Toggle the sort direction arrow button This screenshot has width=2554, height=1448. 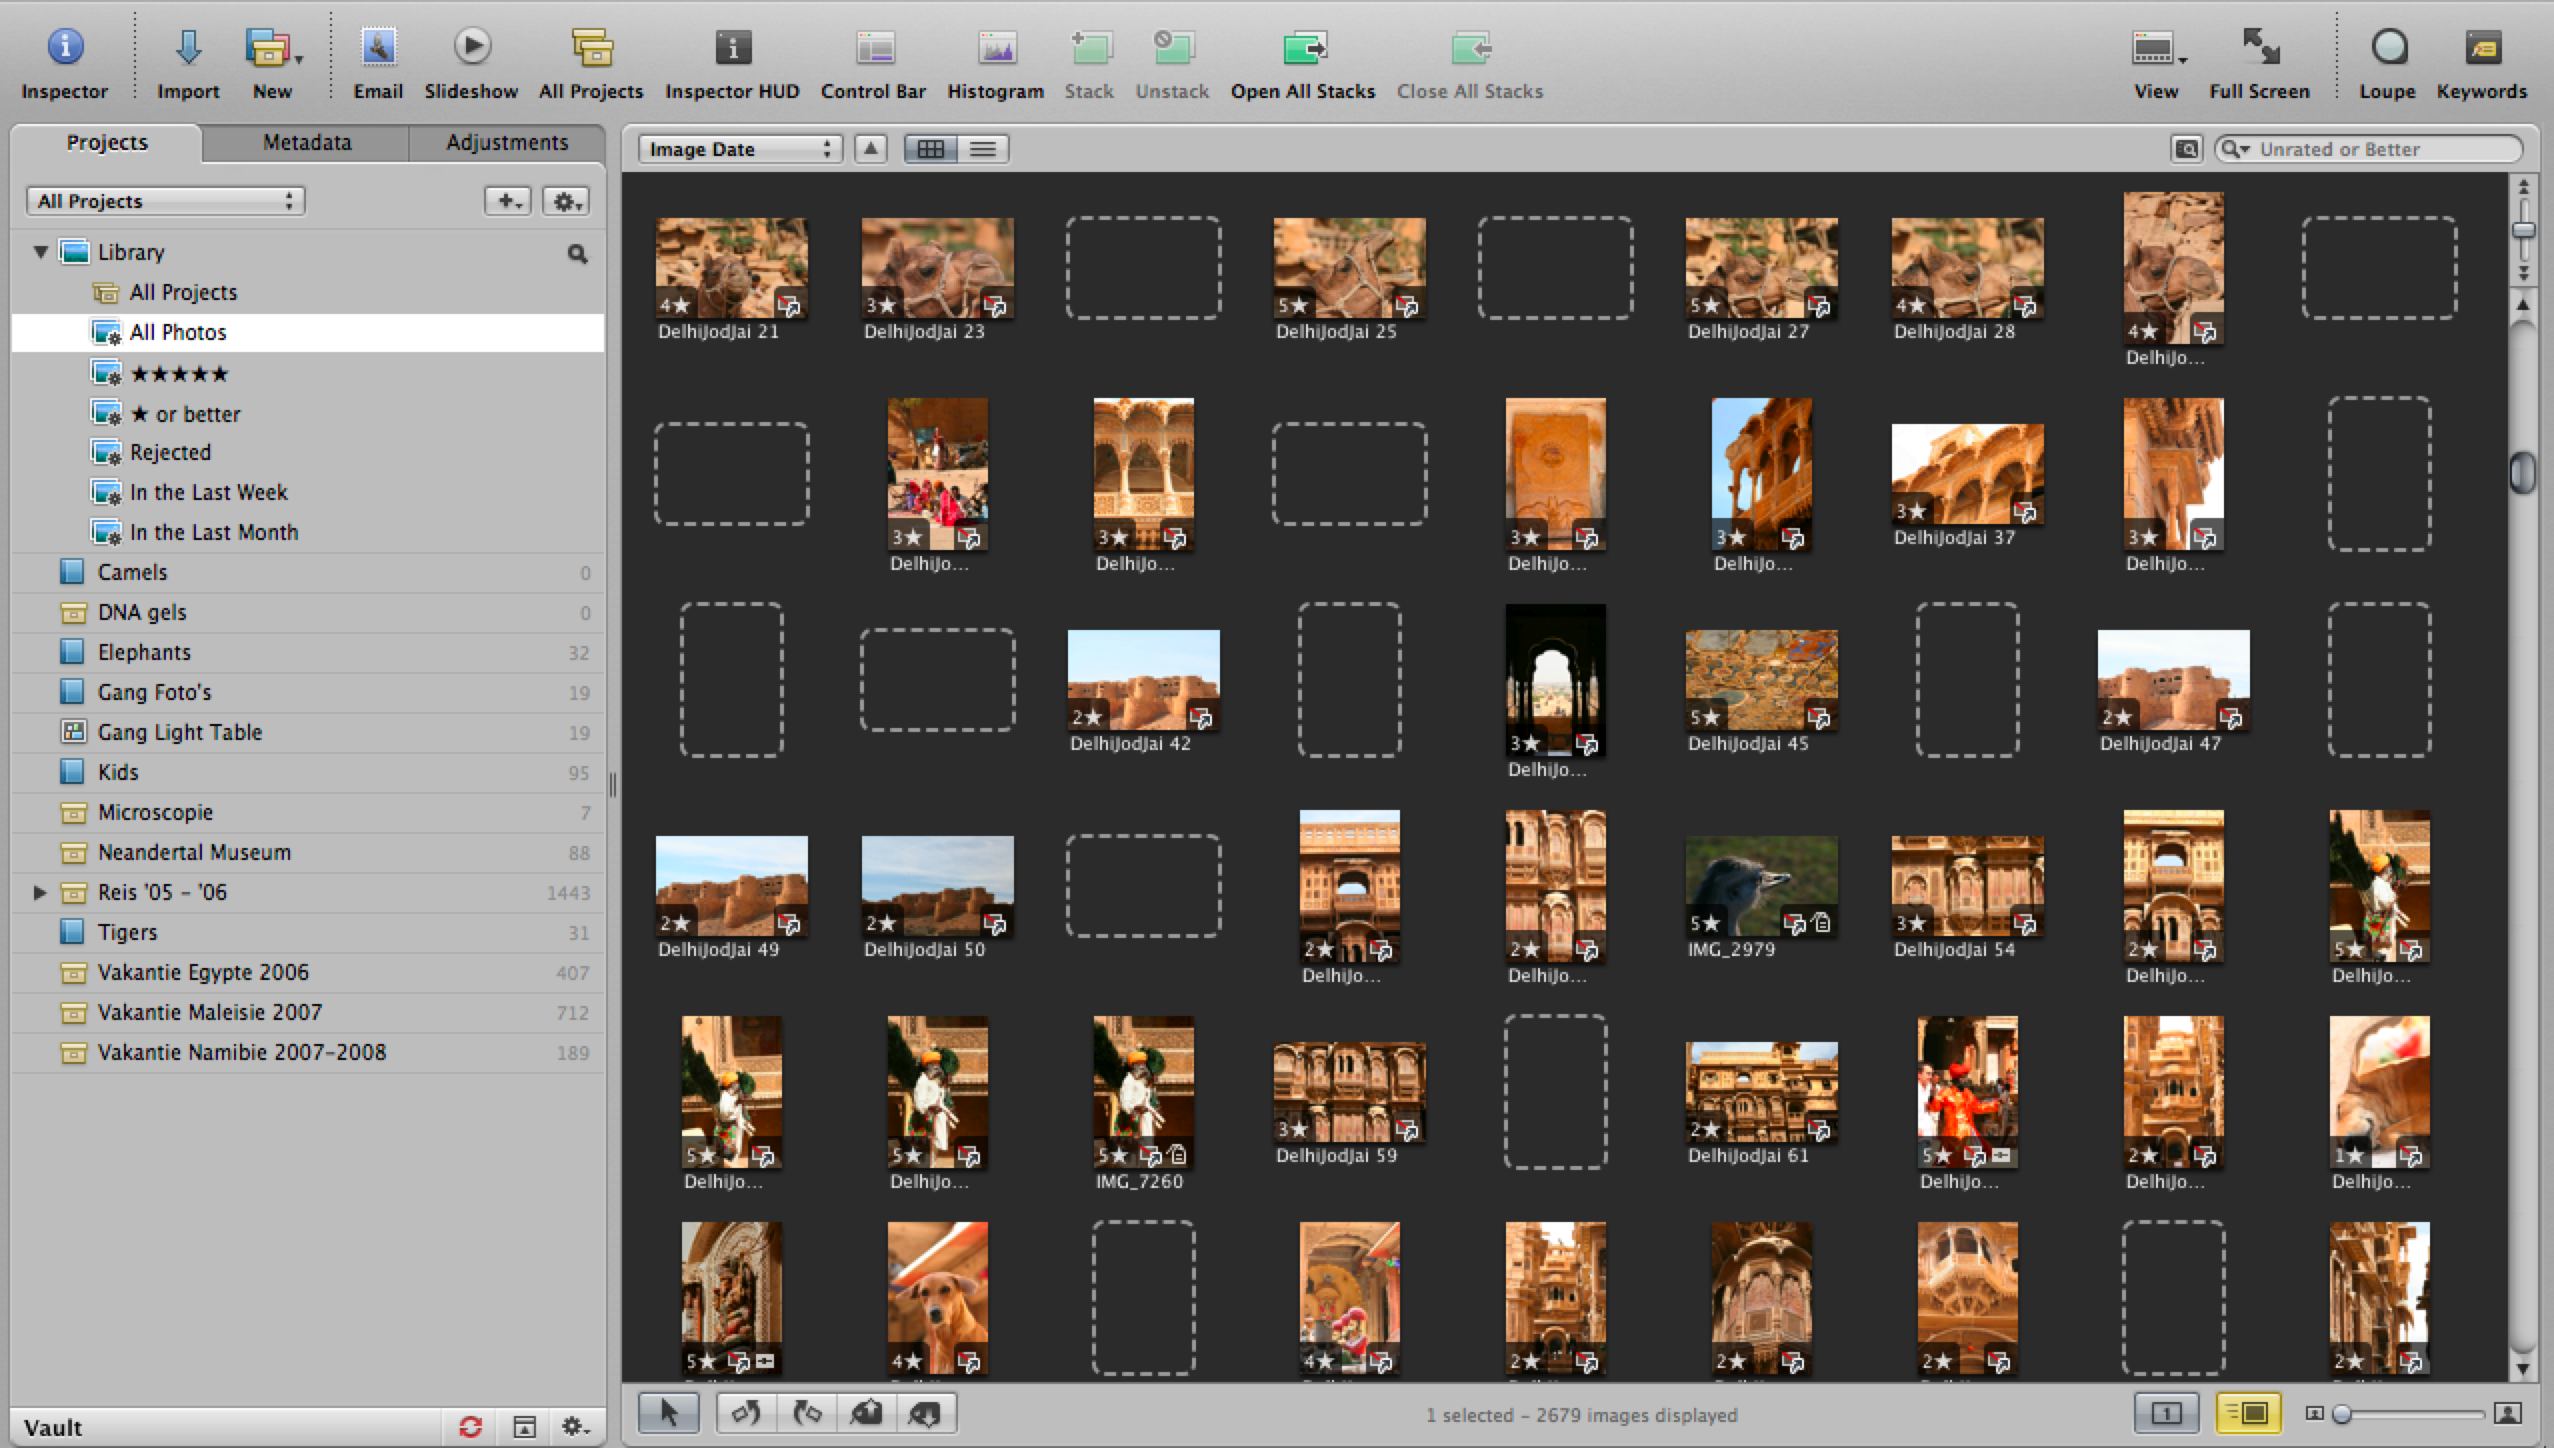(871, 149)
